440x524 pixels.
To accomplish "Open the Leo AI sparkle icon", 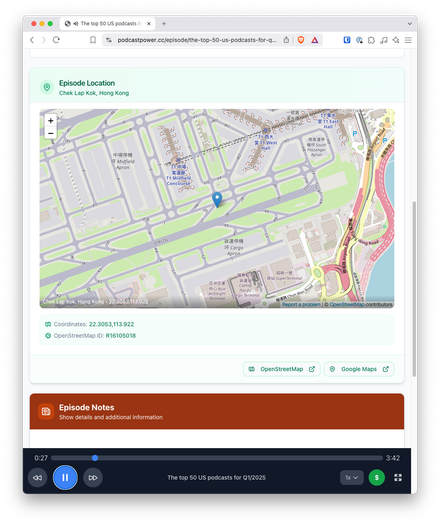I will (x=396, y=40).
